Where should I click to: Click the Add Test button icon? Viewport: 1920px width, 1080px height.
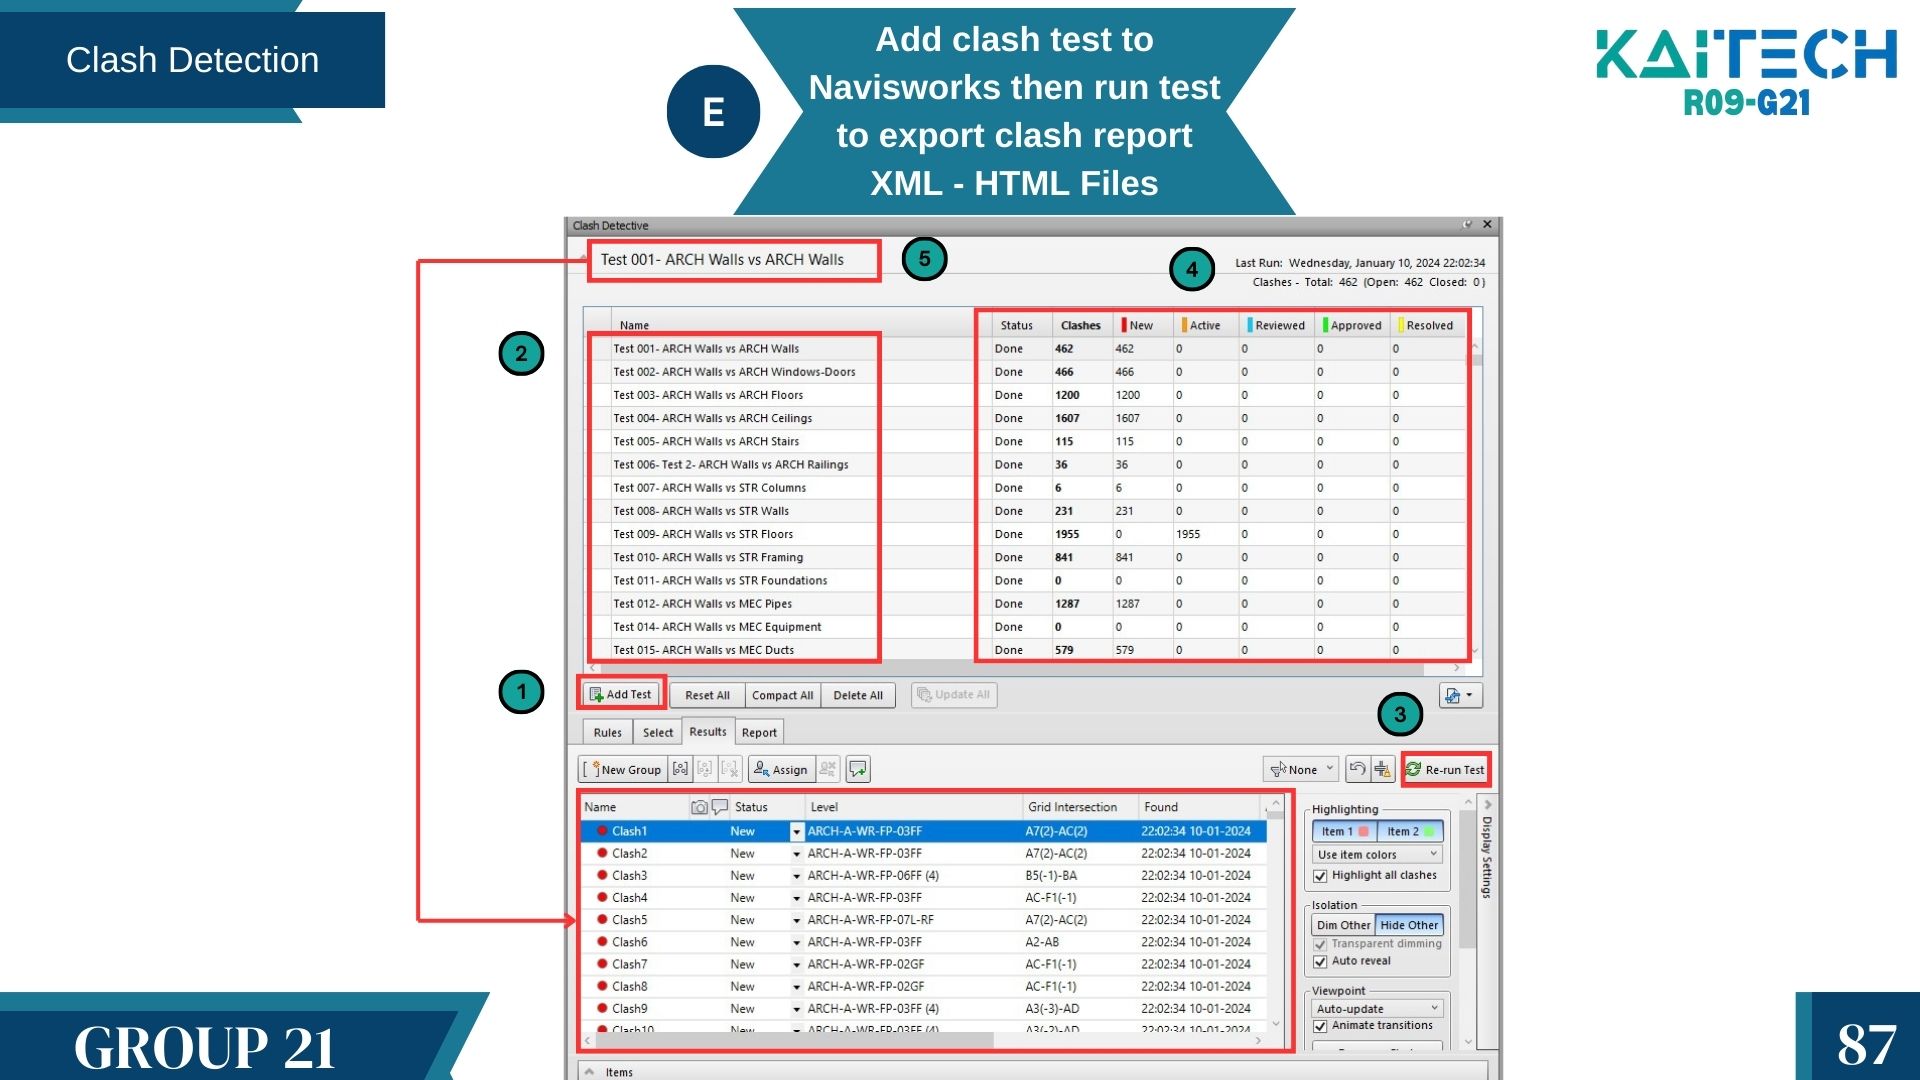click(596, 694)
